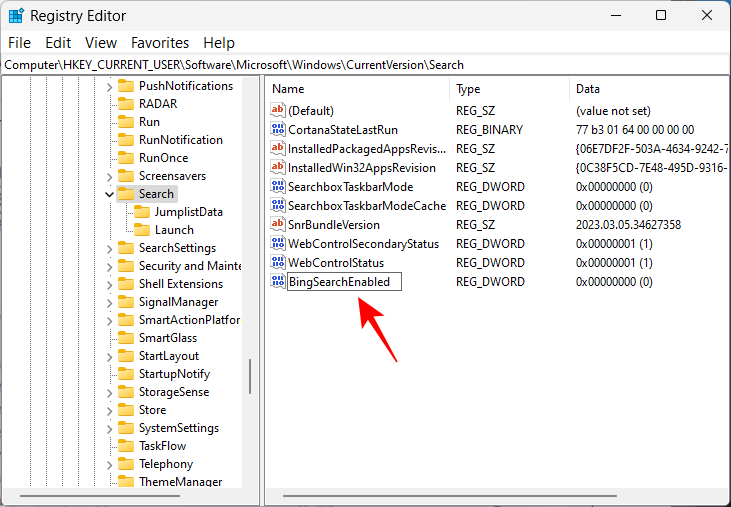The height and width of the screenshot is (507, 731).
Task: Click the WebControlStatus DWORD icon
Action: tap(278, 263)
